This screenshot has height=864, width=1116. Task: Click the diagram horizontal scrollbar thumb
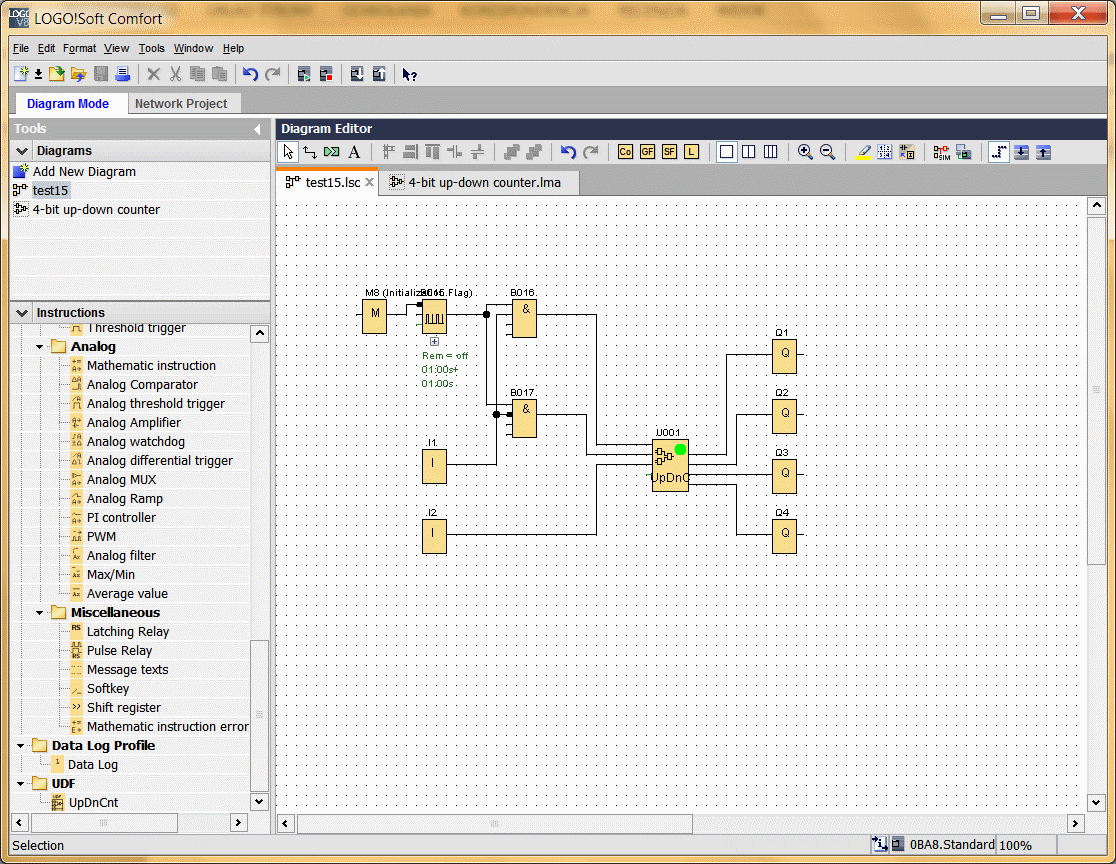click(x=495, y=823)
